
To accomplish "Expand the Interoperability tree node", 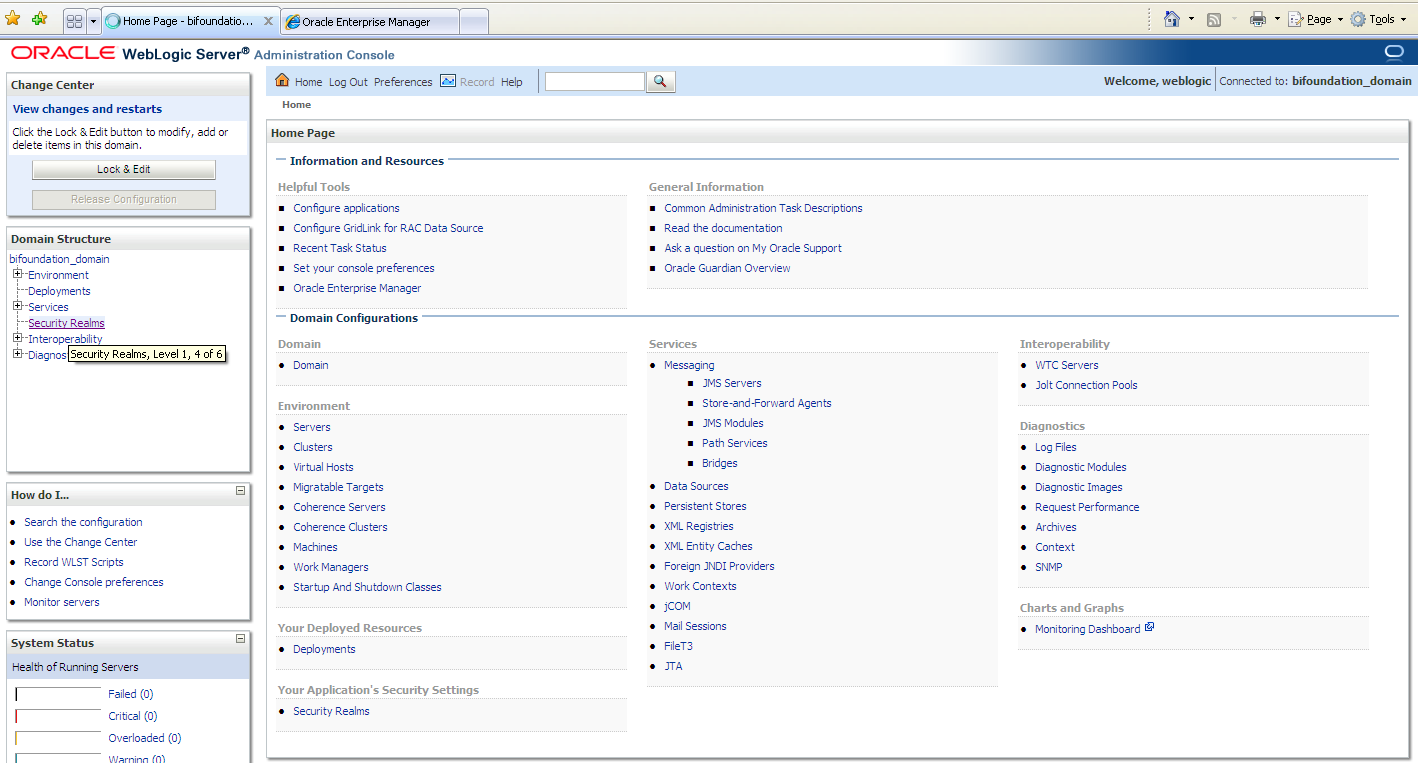I will (18, 339).
